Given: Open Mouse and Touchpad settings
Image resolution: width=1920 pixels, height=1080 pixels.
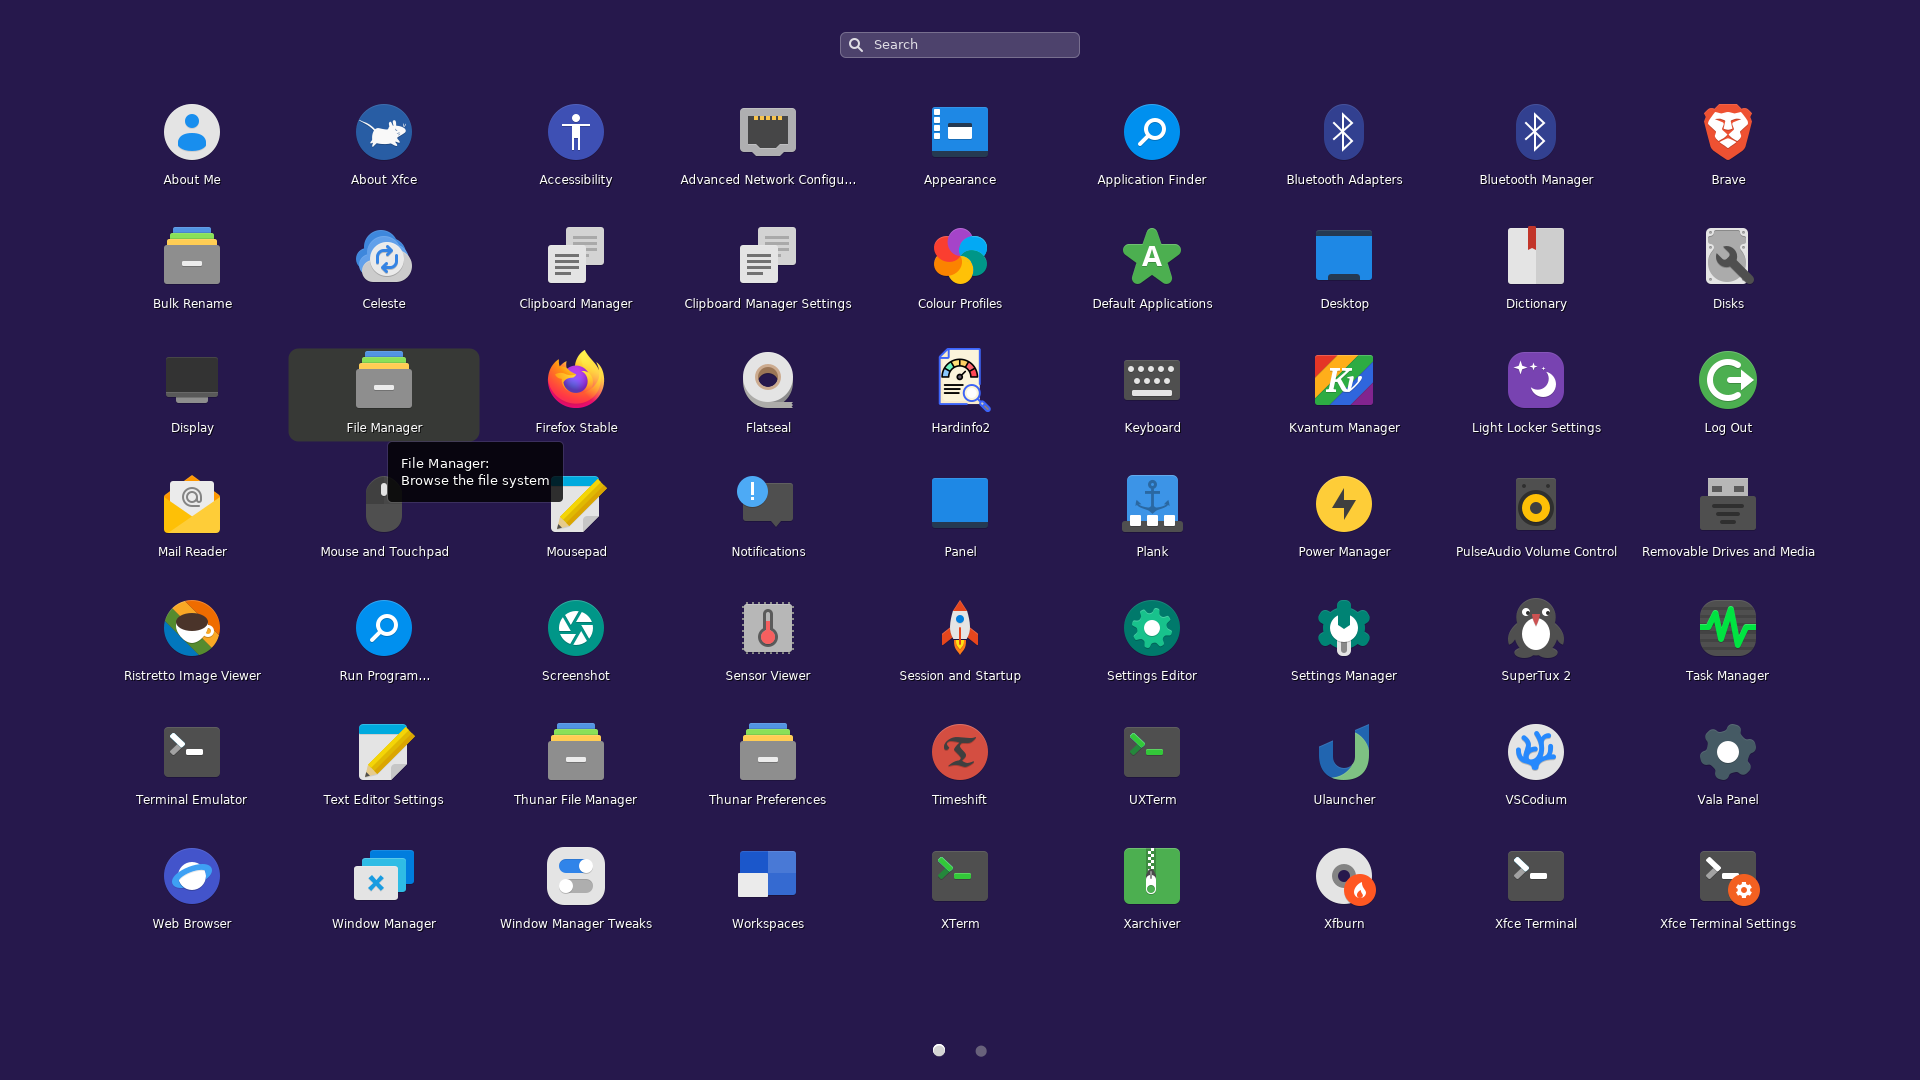Looking at the screenshot, I should click(384, 518).
